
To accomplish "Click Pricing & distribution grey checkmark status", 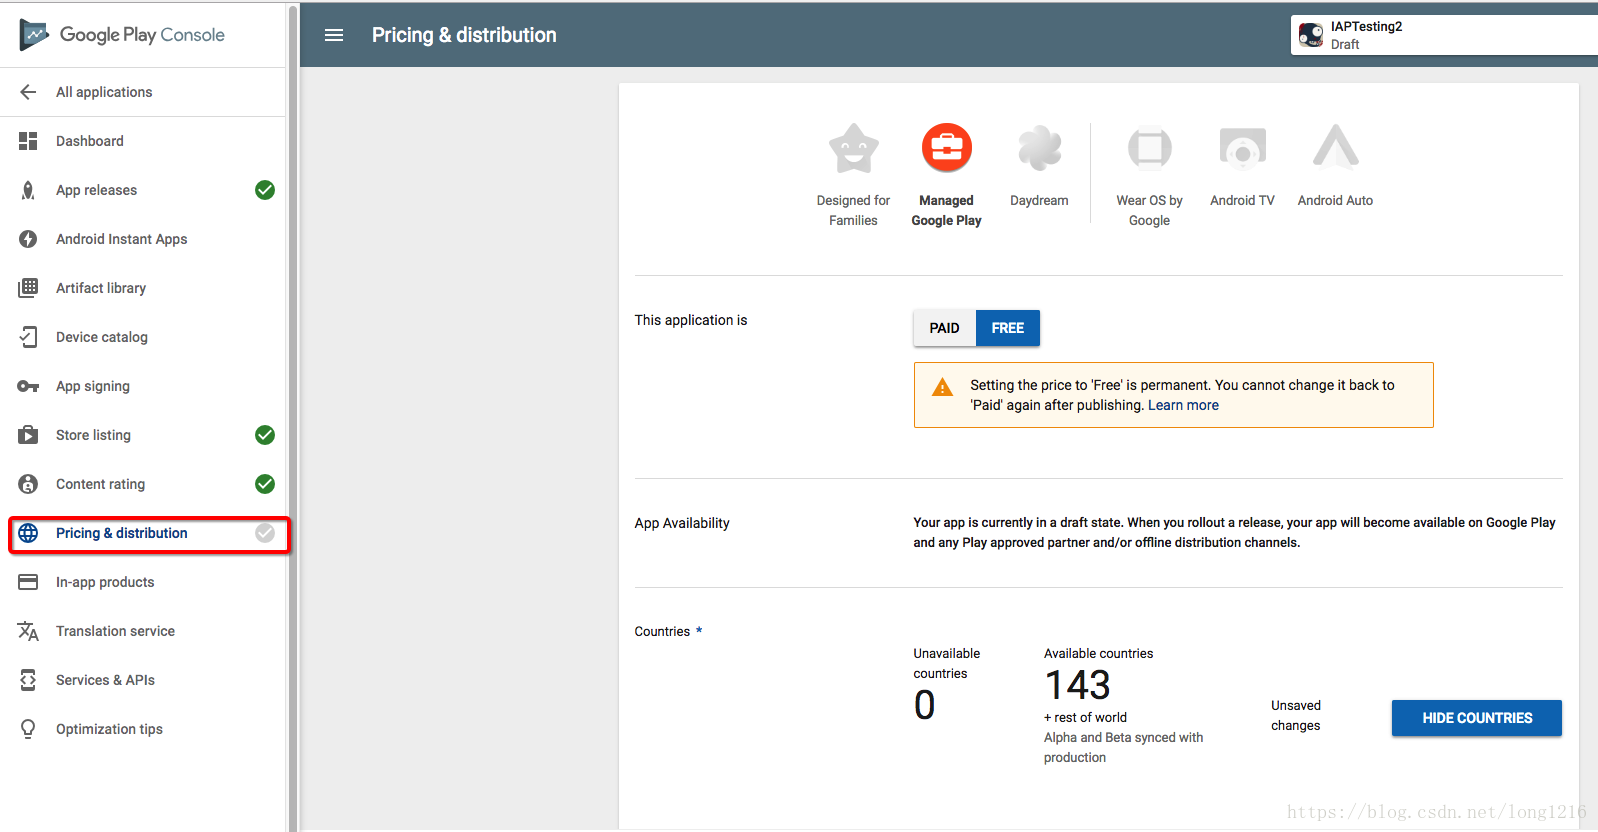I will tap(265, 533).
